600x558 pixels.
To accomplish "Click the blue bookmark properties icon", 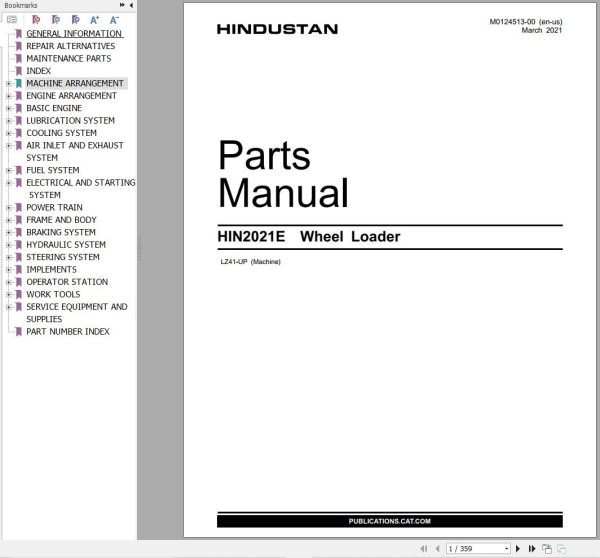I will (76, 19).
